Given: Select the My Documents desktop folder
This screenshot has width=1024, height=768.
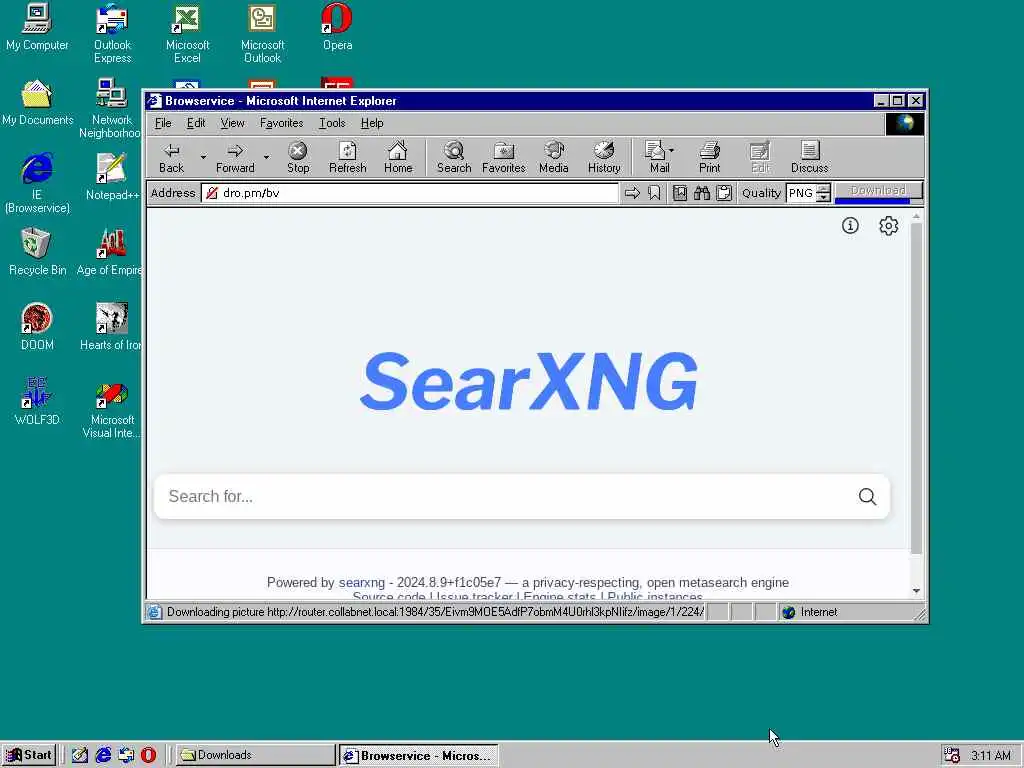Looking at the screenshot, I should point(37,103).
